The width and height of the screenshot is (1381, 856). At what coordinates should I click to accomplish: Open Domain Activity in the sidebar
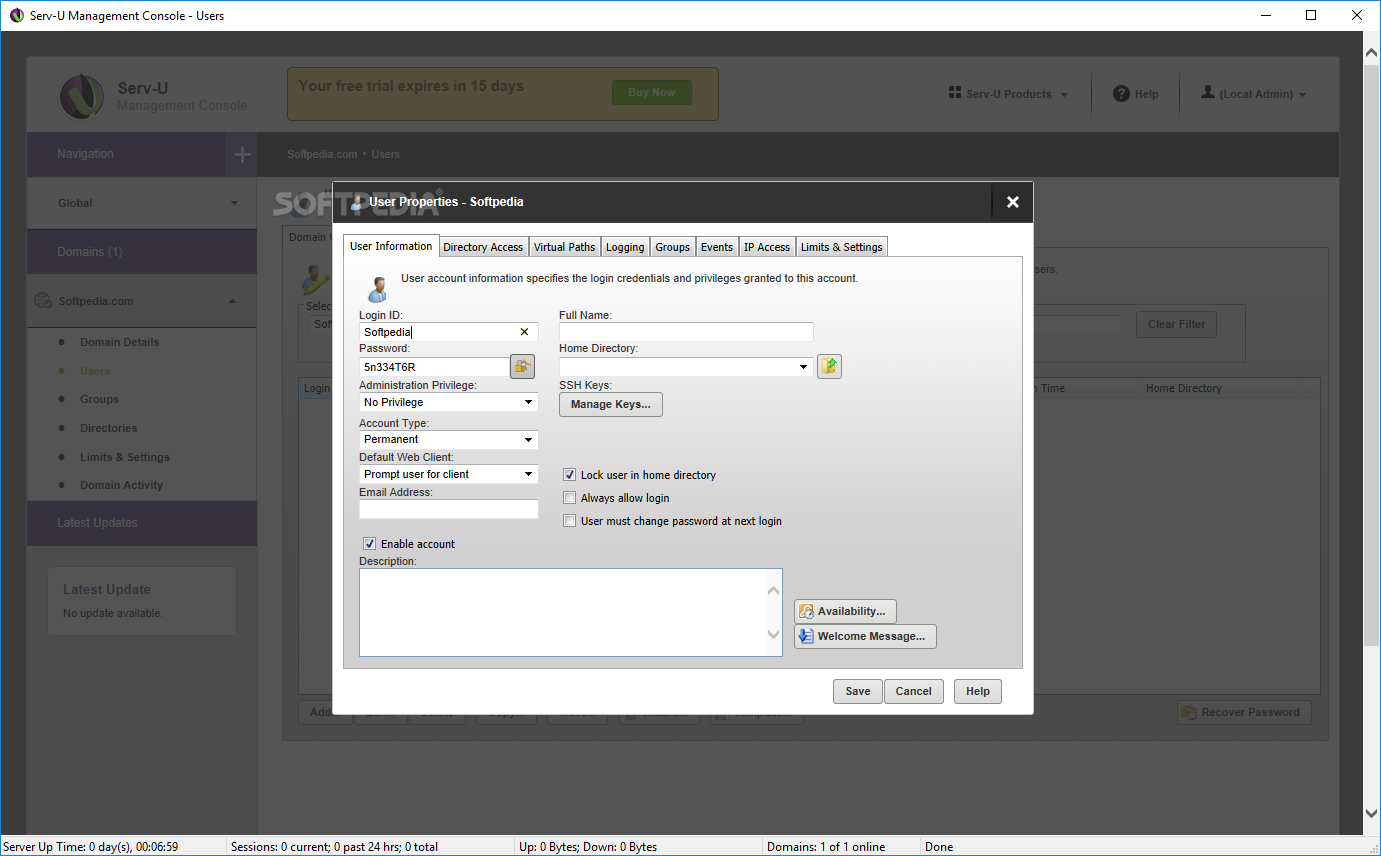pos(121,485)
